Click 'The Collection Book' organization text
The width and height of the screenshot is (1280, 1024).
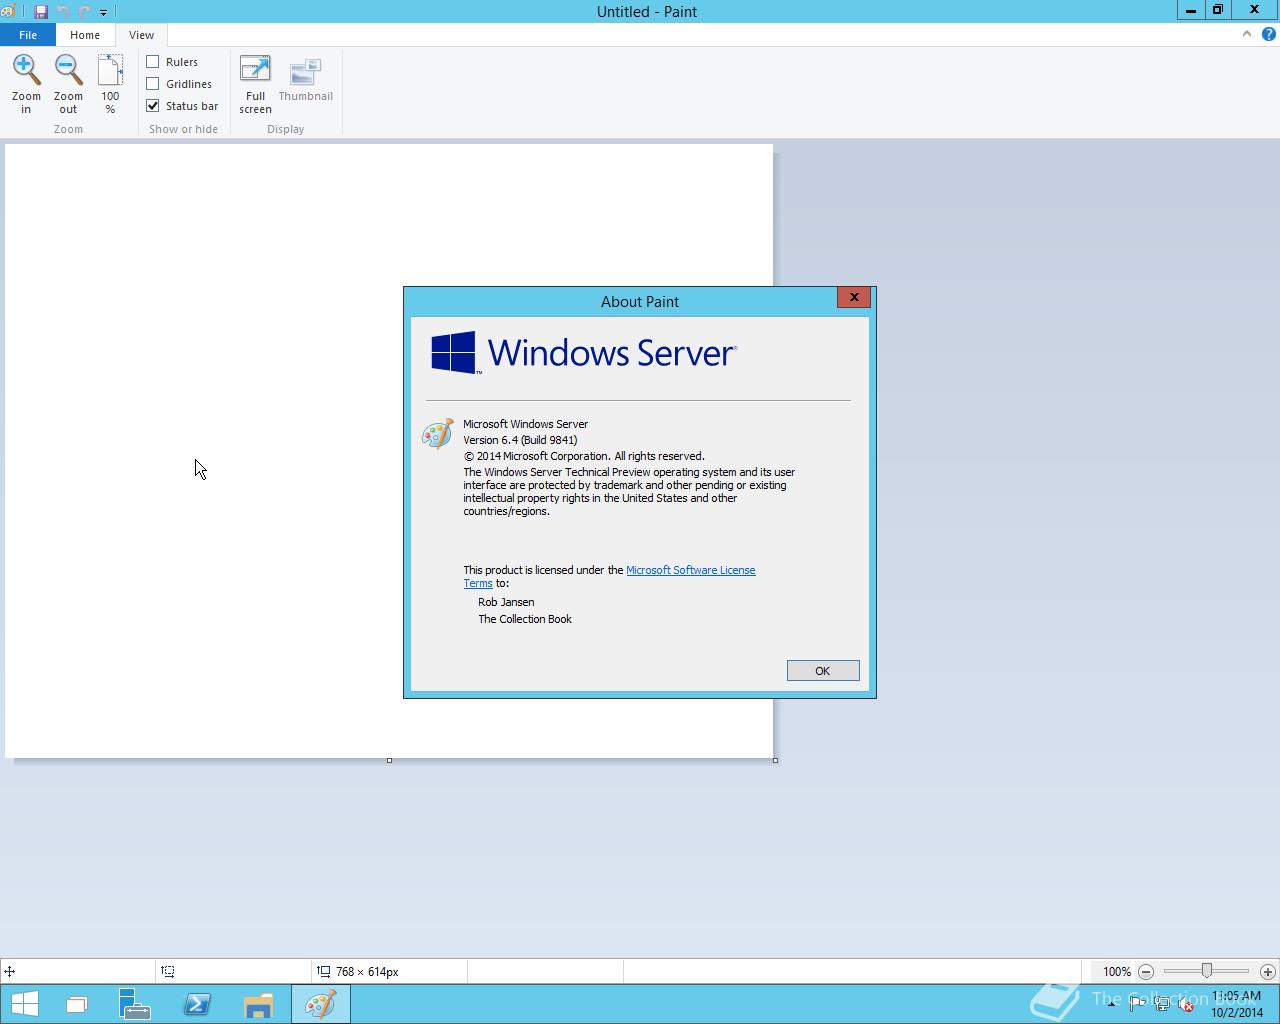tap(525, 619)
